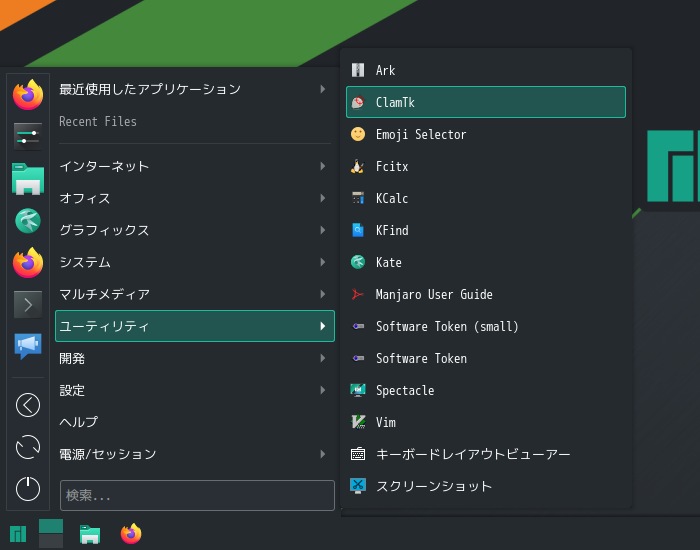Expand the グラフィックス category
This screenshot has height=550, width=700.
(x=195, y=230)
